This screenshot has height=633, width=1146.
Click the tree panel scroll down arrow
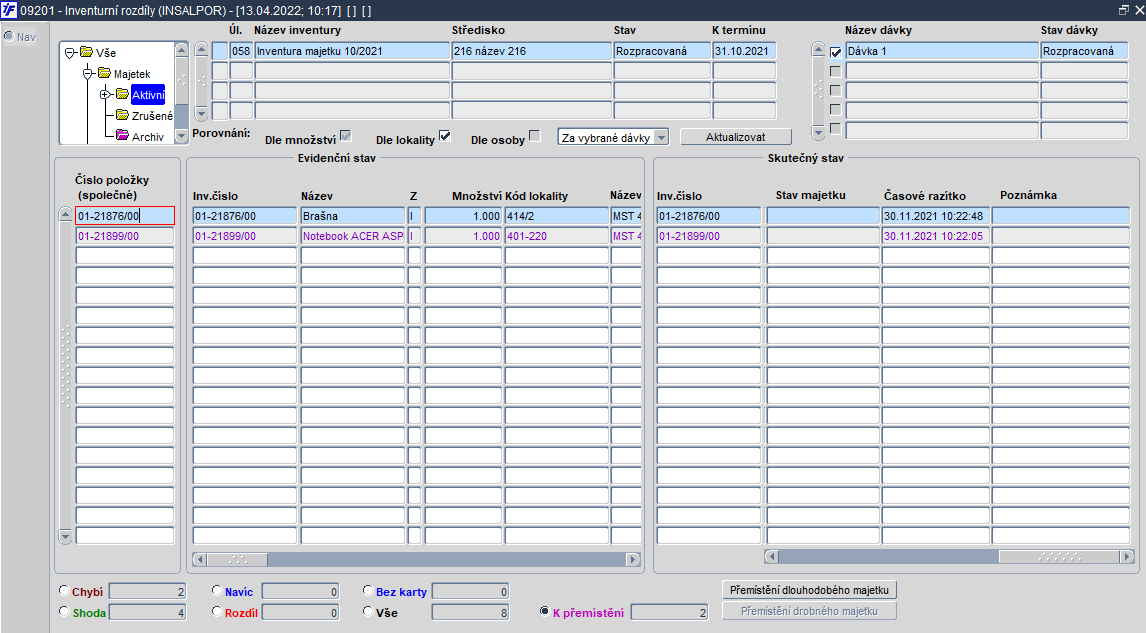click(x=181, y=135)
